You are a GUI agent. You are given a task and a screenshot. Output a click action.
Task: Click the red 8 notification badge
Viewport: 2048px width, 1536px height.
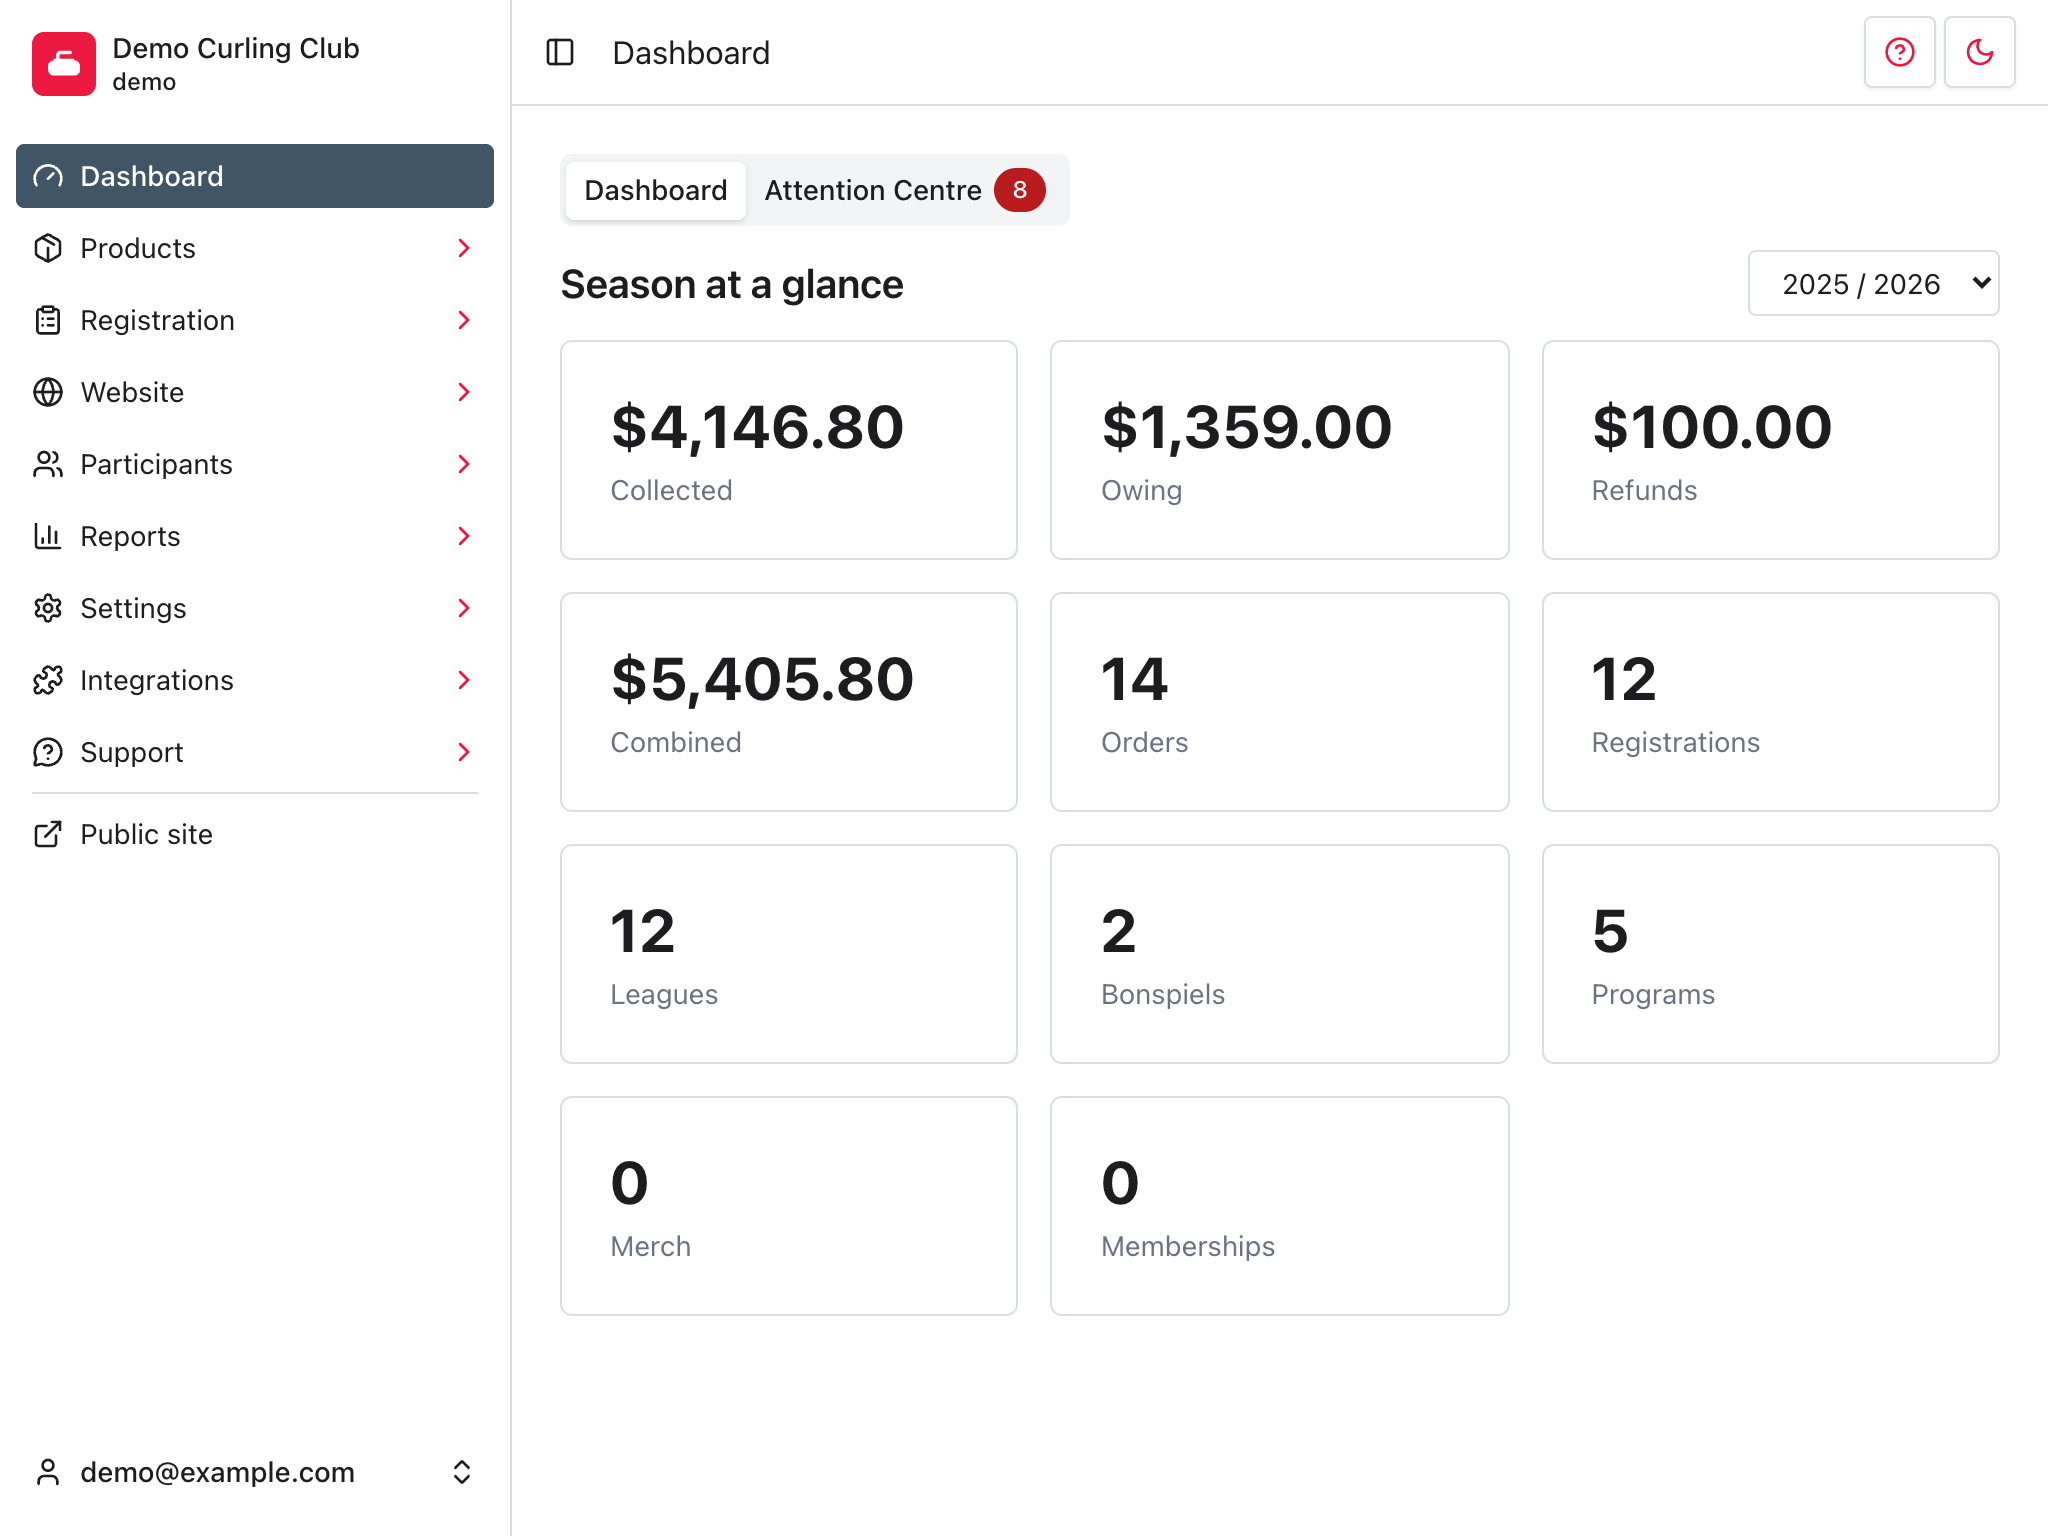(x=1020, y=190)
